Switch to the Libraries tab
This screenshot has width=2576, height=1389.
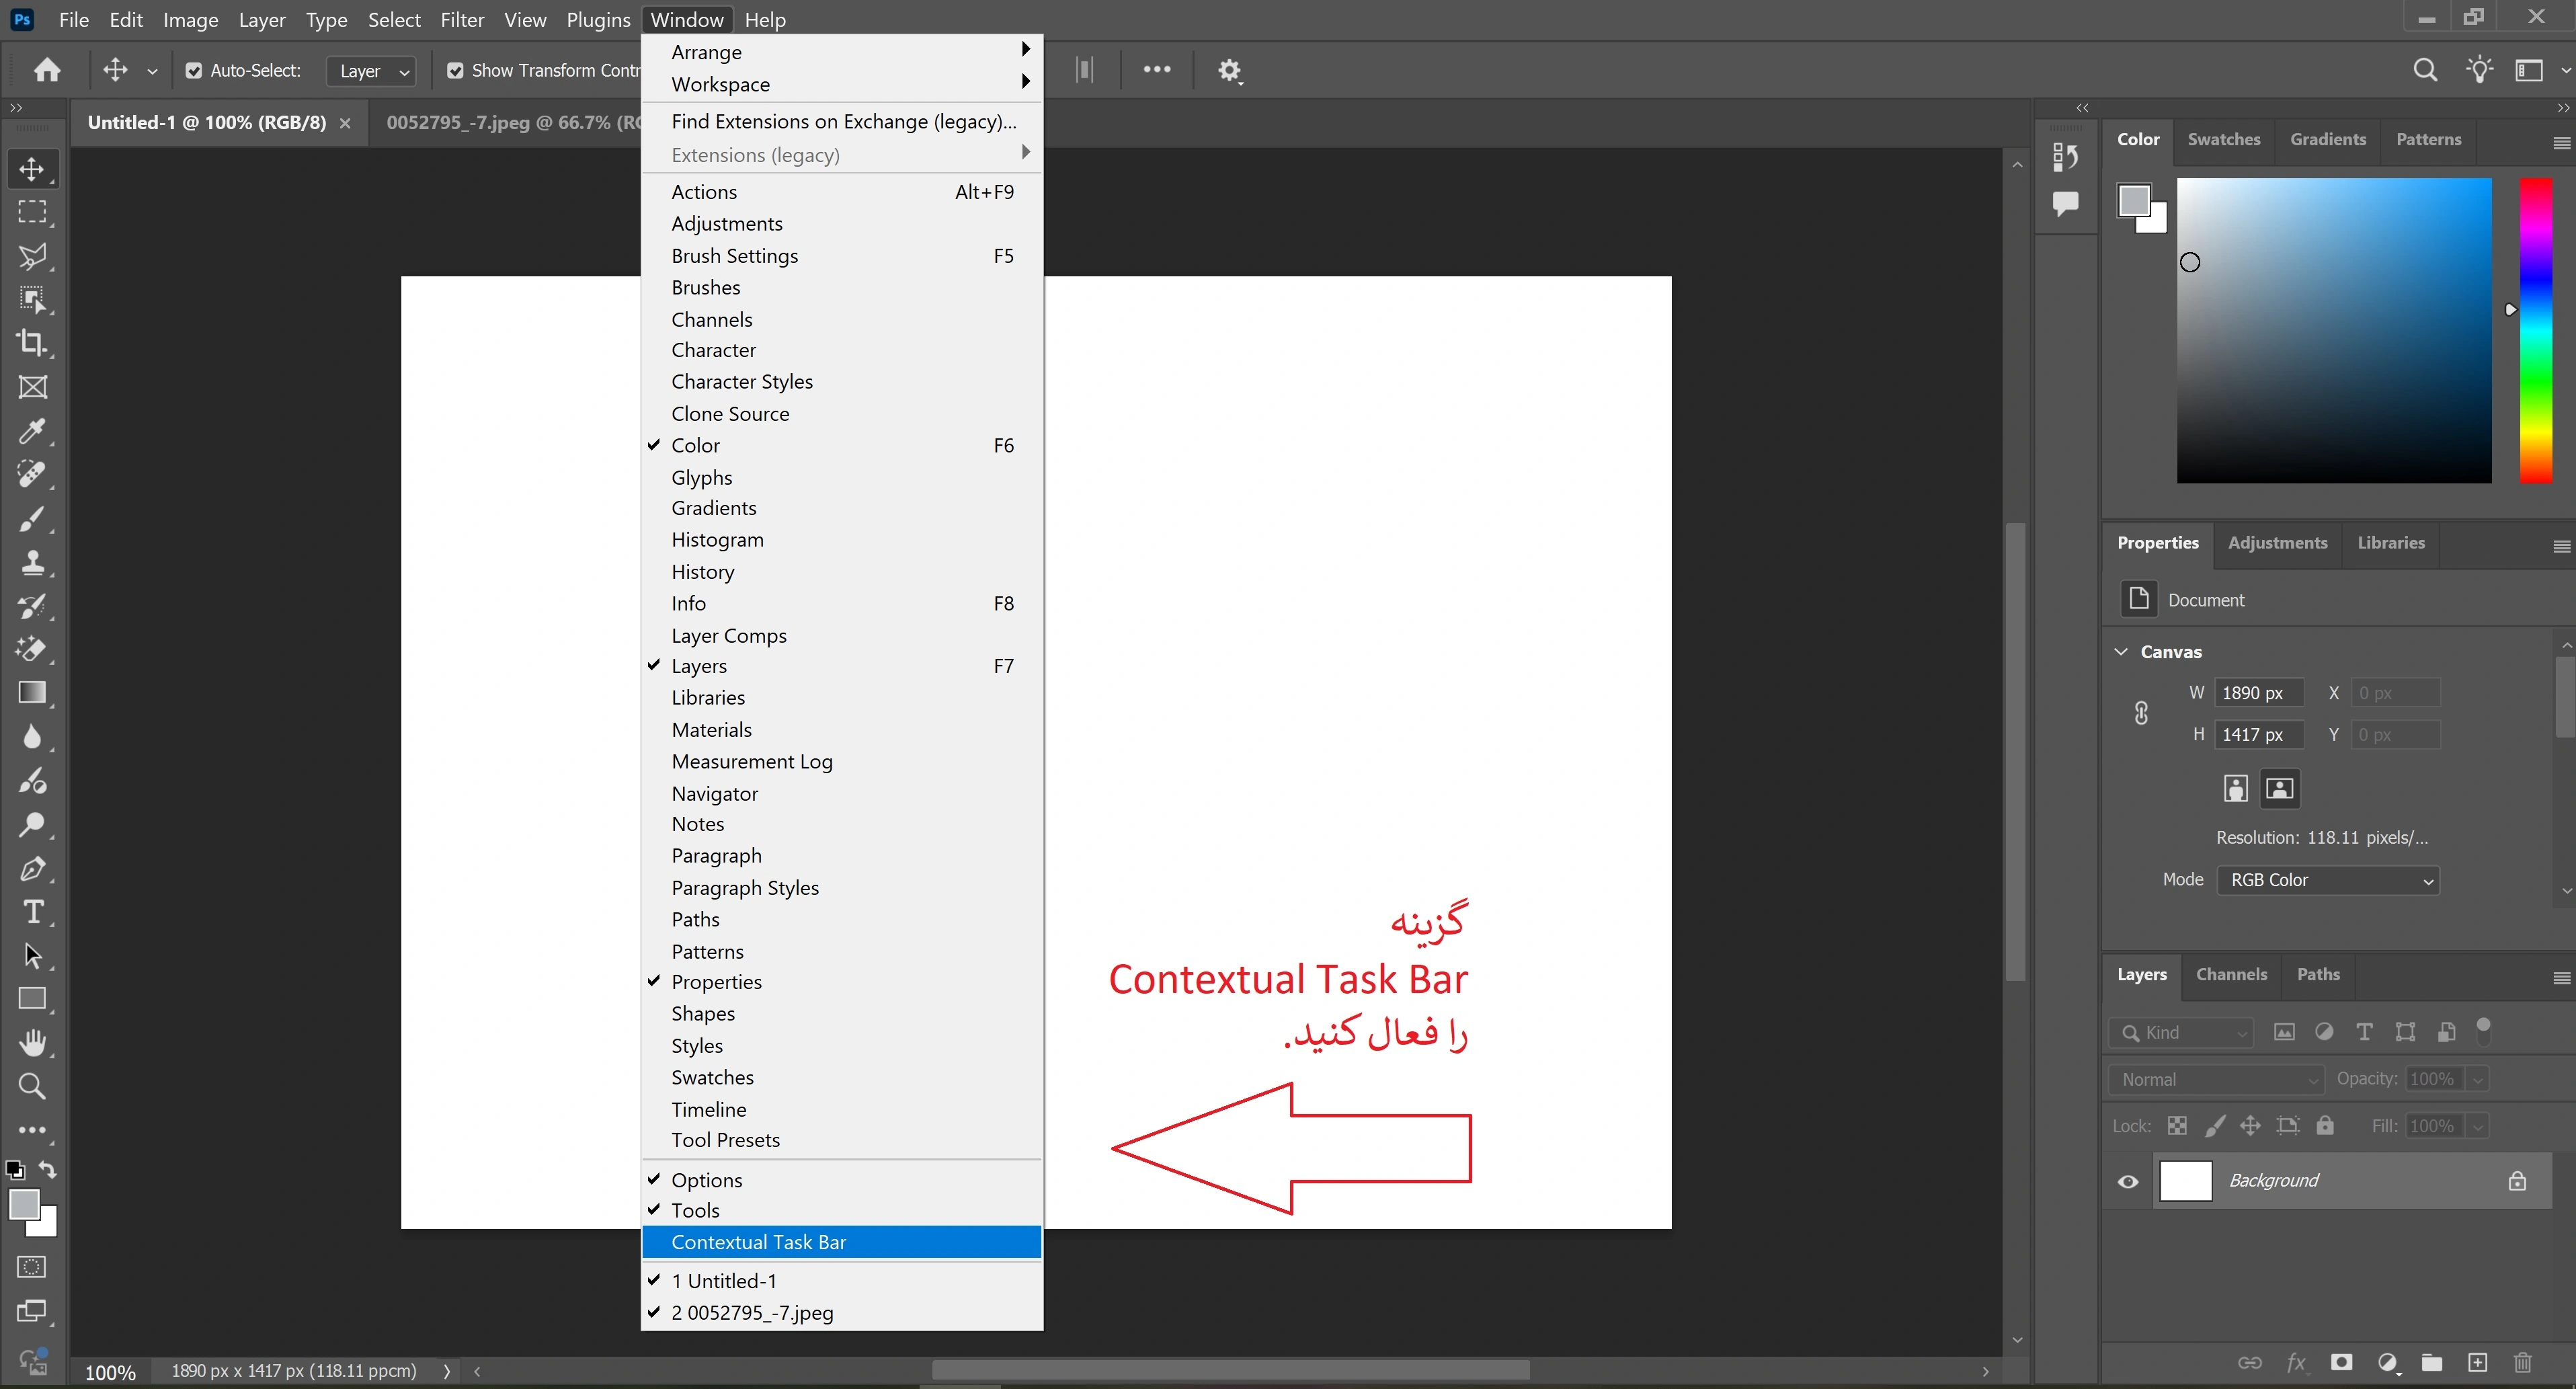pos(2390,543)
